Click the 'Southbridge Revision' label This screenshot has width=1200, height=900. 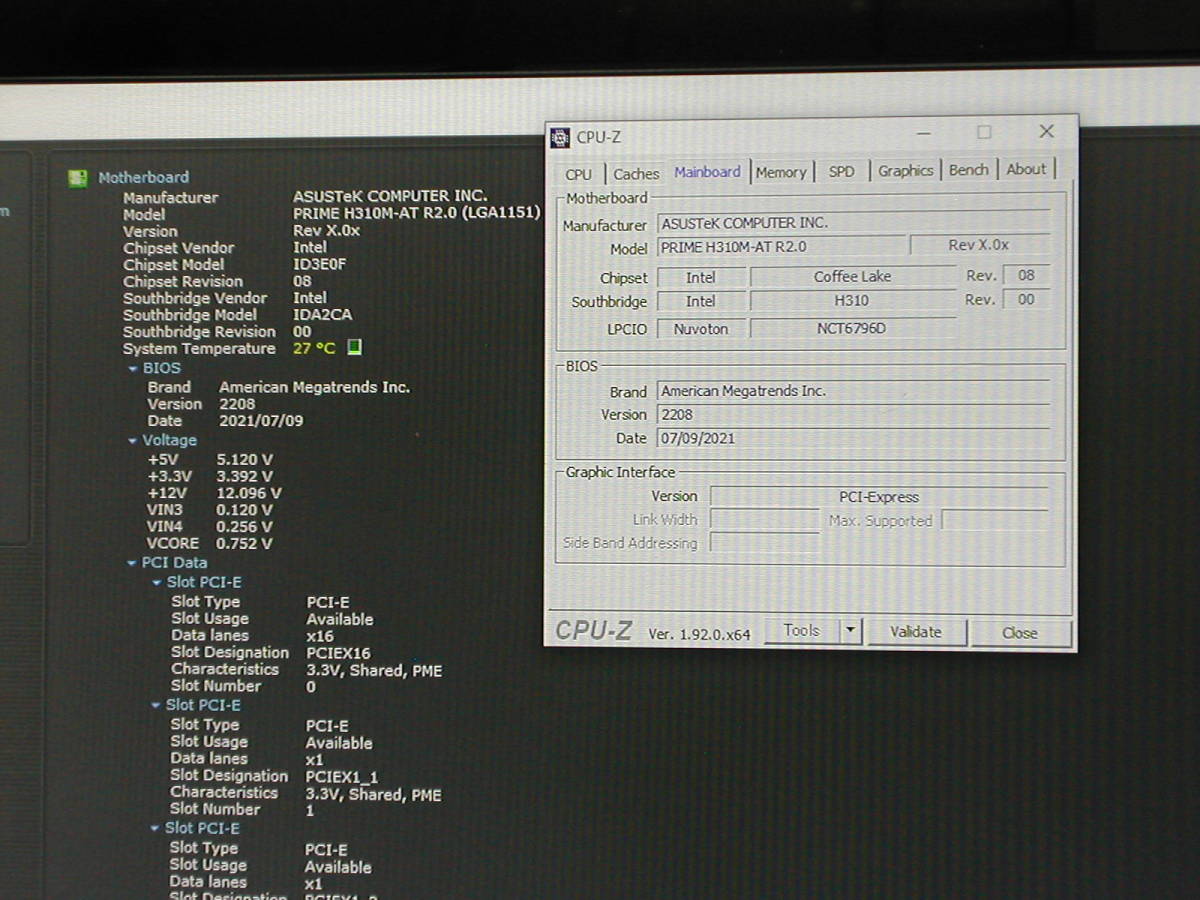[x=199, y=332]
